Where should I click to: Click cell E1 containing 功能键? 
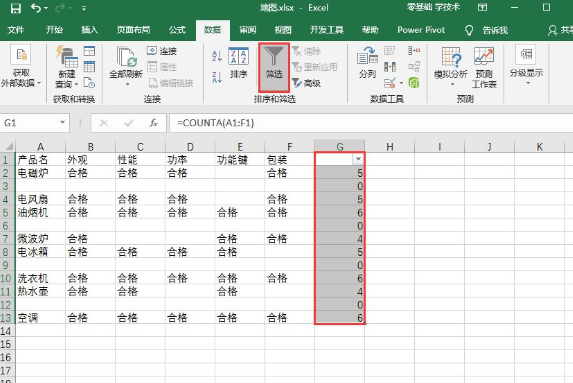click(x=240, y=159)
